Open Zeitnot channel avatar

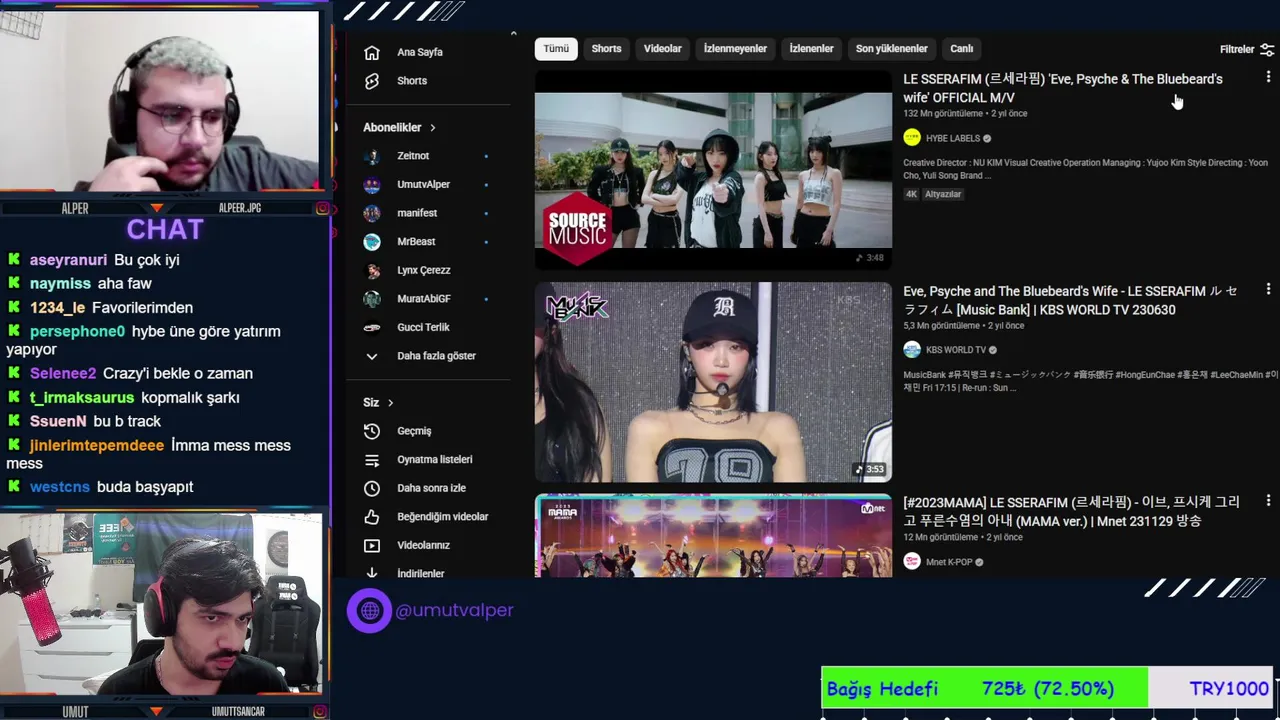[372, 156]
